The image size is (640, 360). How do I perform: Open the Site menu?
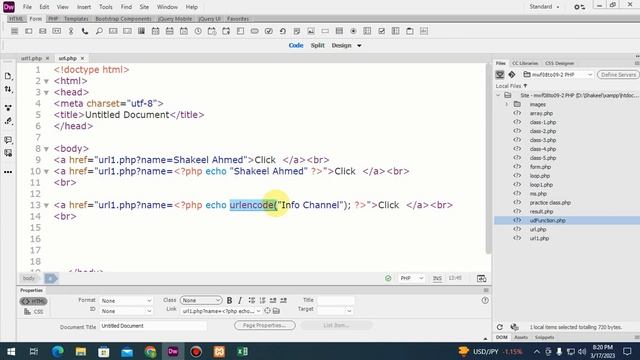(x=144, y=7)
